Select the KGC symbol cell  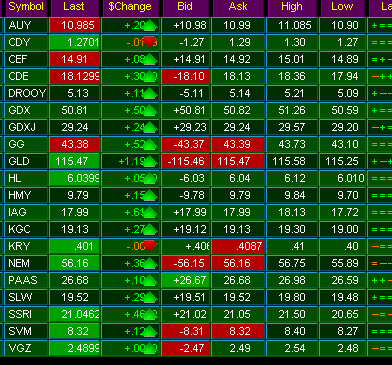[x=26, y=229]
